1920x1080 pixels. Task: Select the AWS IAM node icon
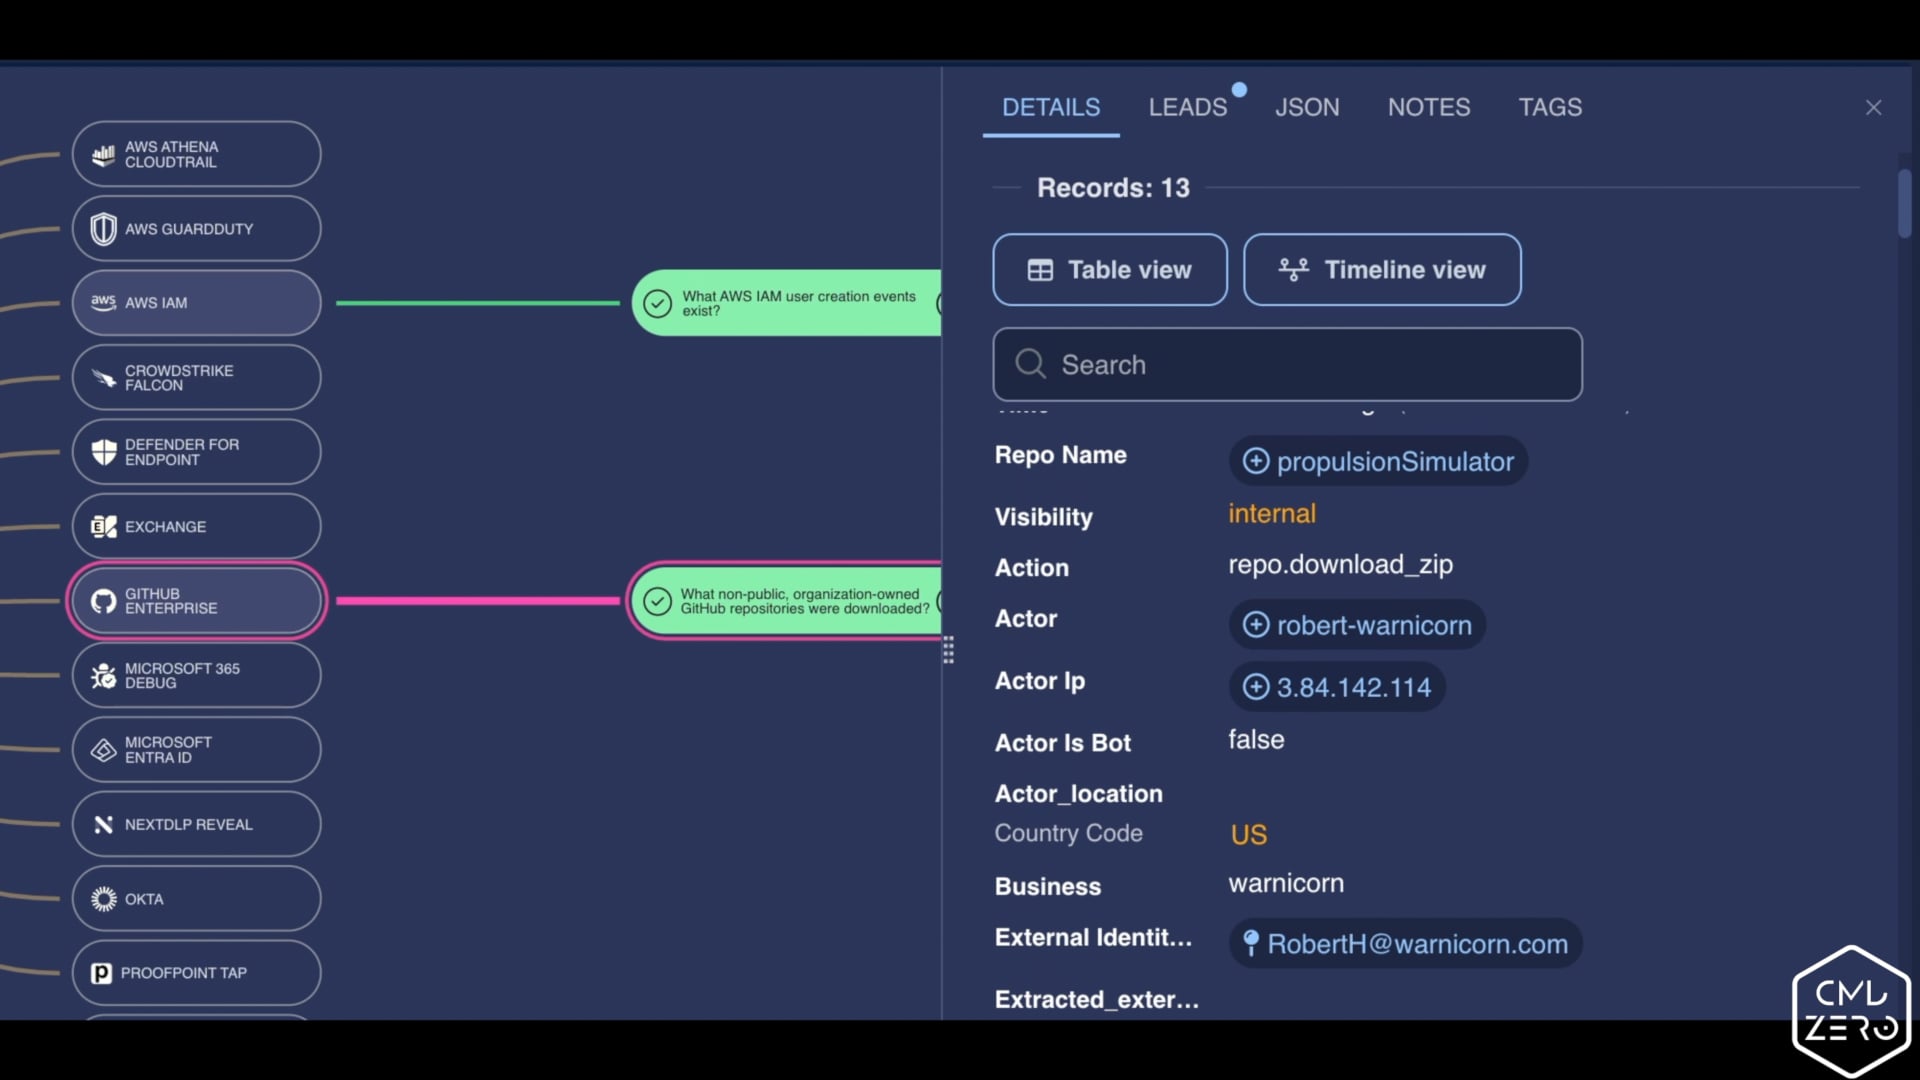coord(103,302)
